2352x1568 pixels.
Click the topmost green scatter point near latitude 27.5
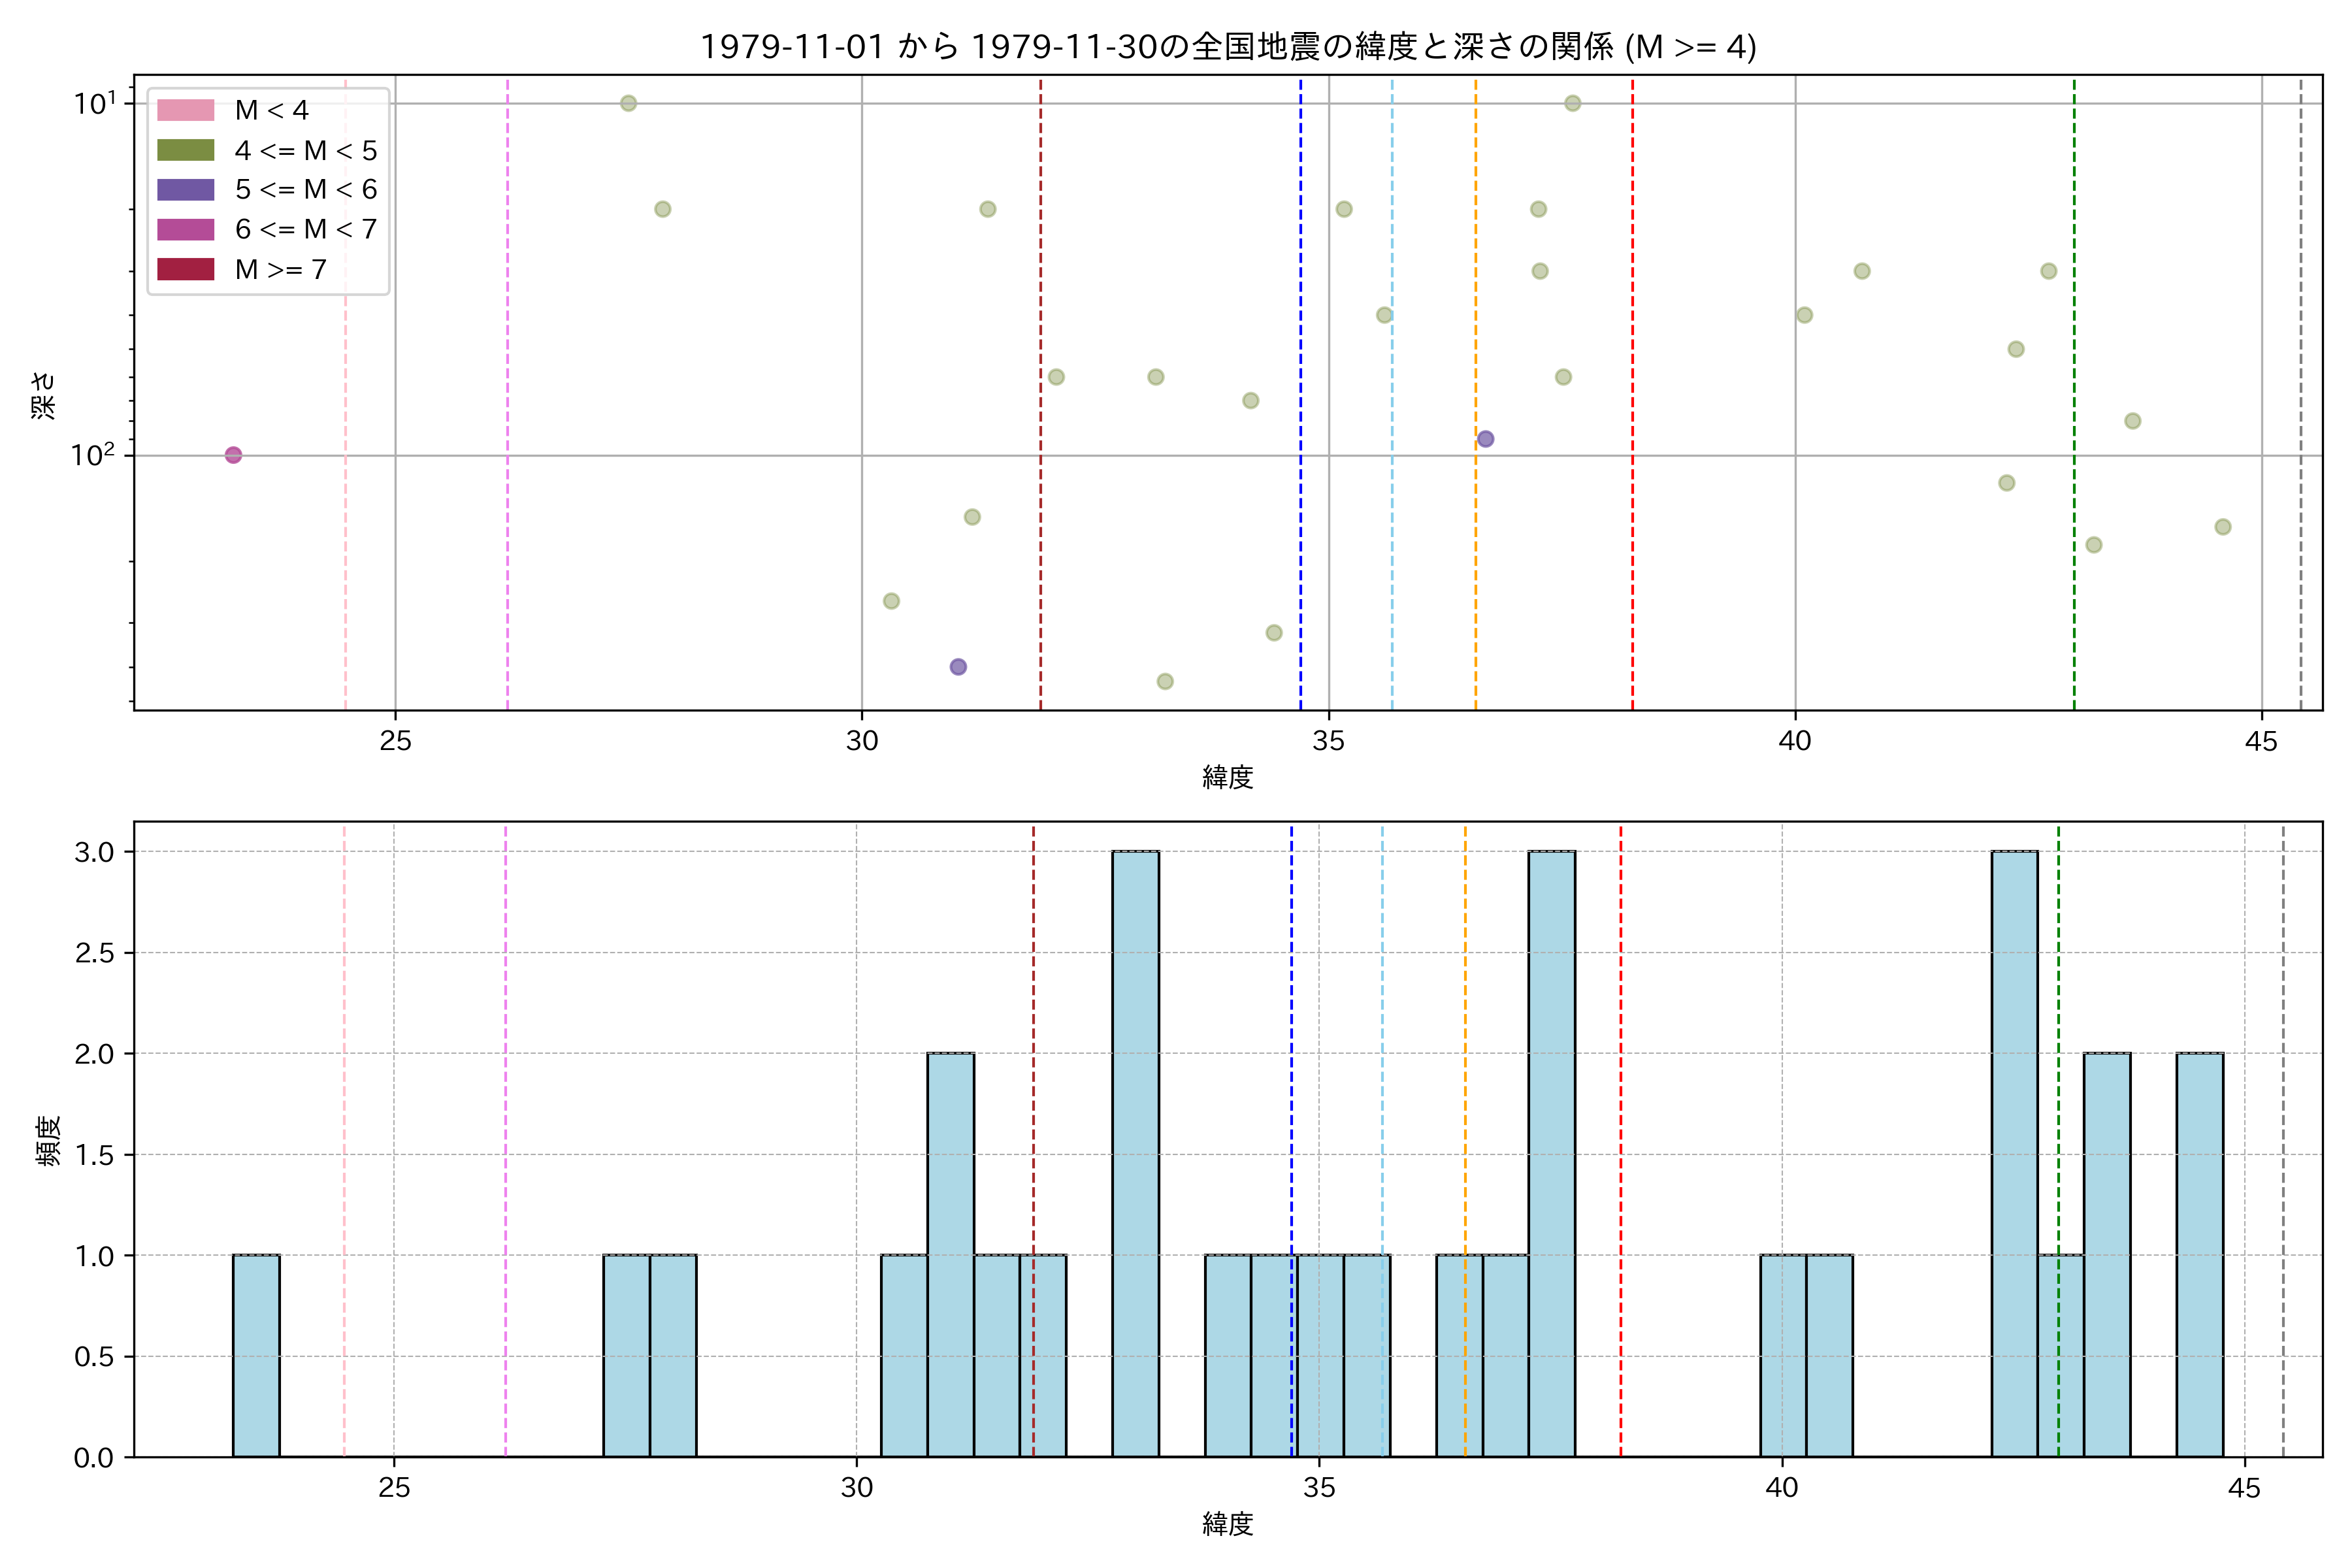pyautogui.click(x=628, y=103)
